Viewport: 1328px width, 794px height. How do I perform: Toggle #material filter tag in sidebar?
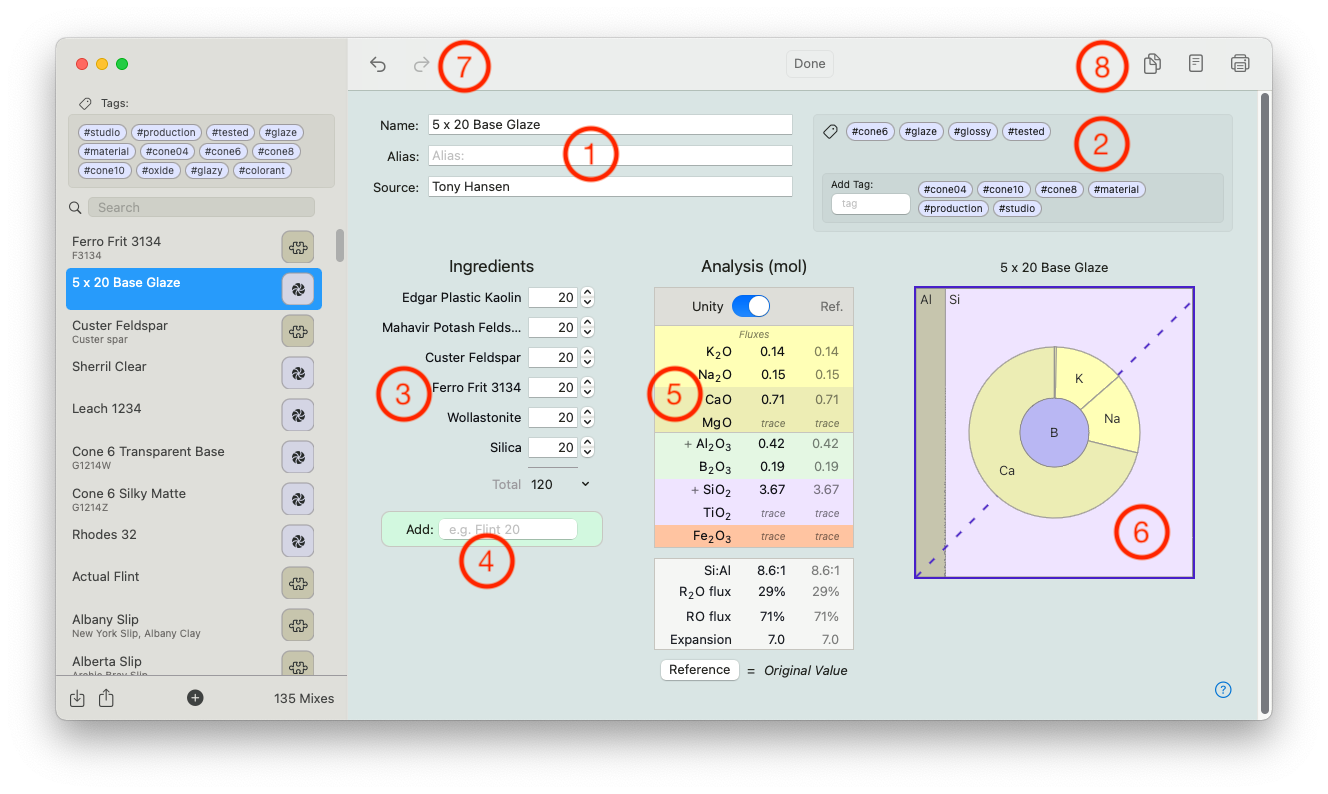[106, 151]
